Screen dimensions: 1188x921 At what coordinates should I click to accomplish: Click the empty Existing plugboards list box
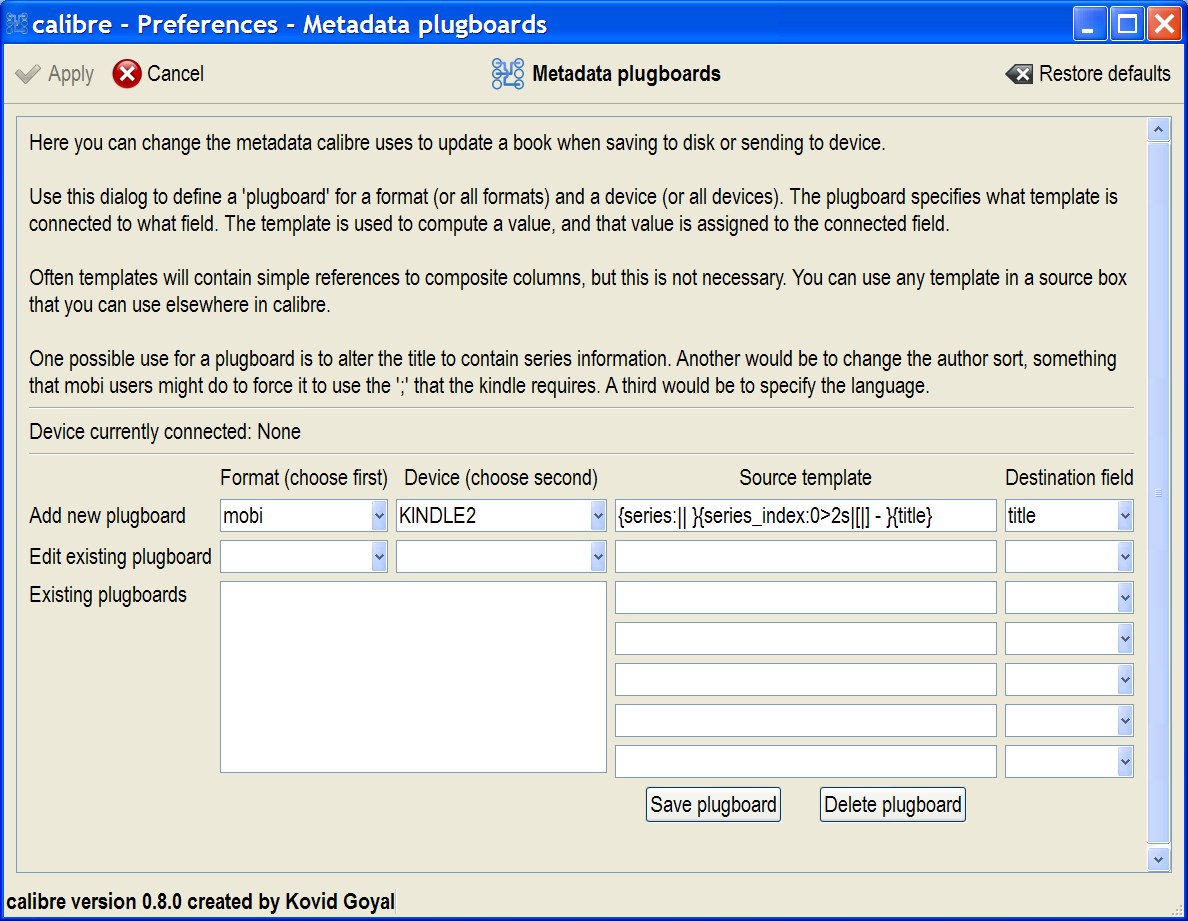coord(413,677)
